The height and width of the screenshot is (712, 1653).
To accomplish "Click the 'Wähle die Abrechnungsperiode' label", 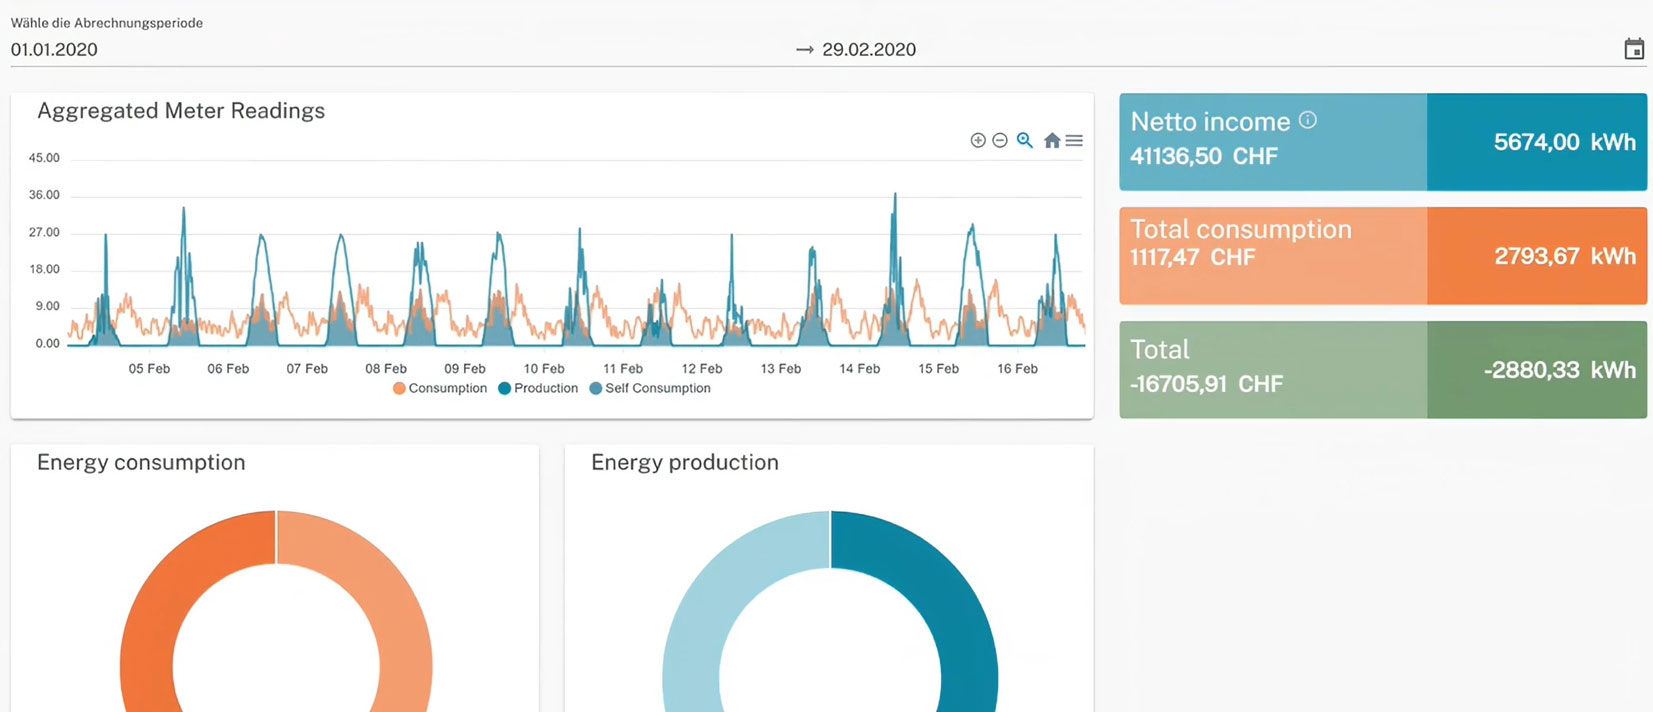I will click(x=107, y=23).
